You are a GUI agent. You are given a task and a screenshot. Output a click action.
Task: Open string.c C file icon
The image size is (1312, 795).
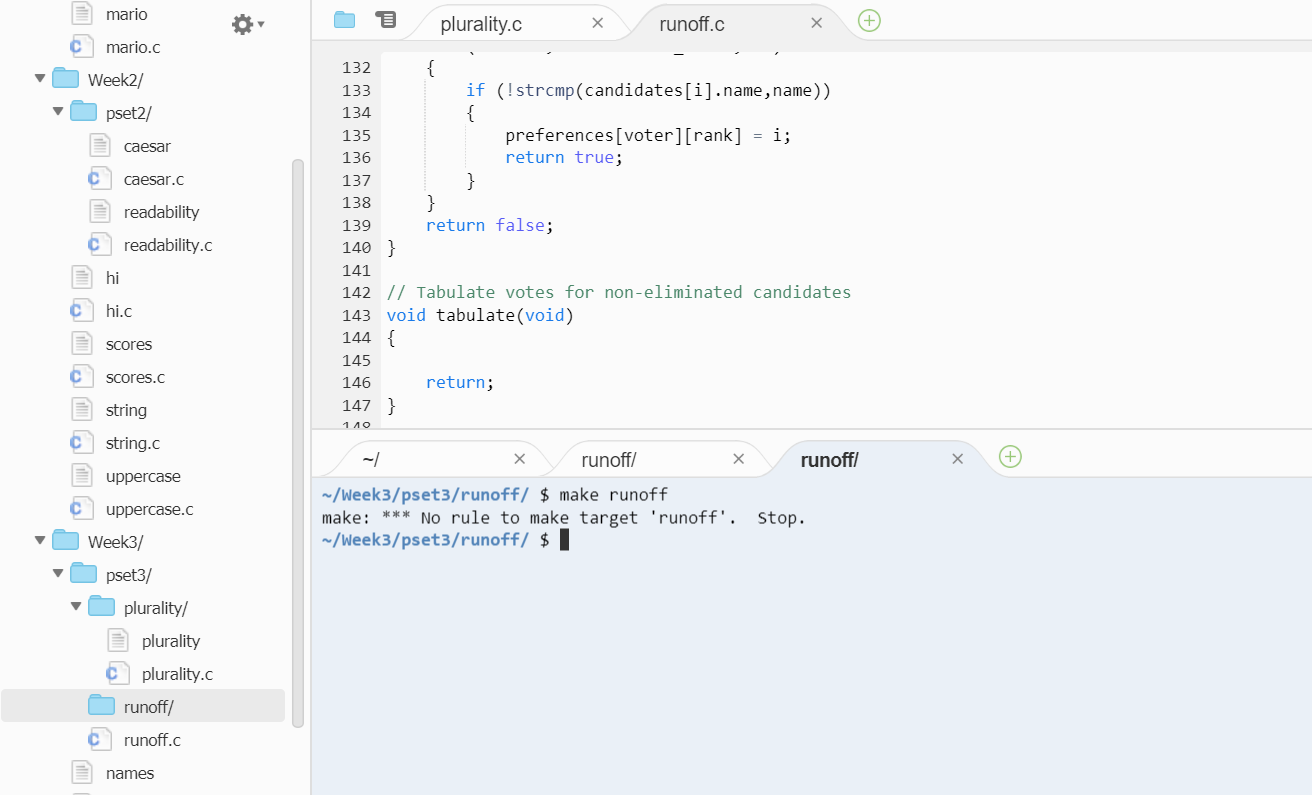pos(82,443)
